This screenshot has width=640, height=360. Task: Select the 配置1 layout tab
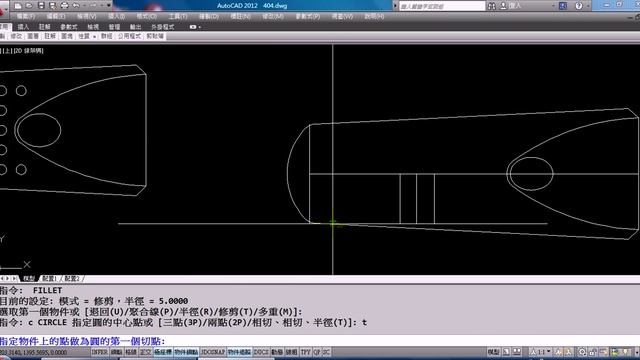[x=49, y=279]
